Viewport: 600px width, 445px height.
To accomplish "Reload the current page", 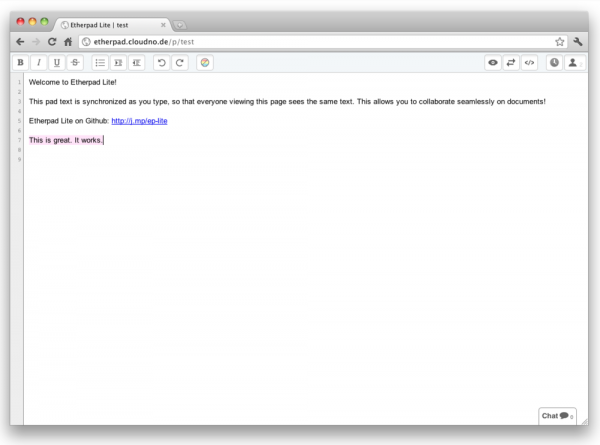I will click(x=52, y=42).
